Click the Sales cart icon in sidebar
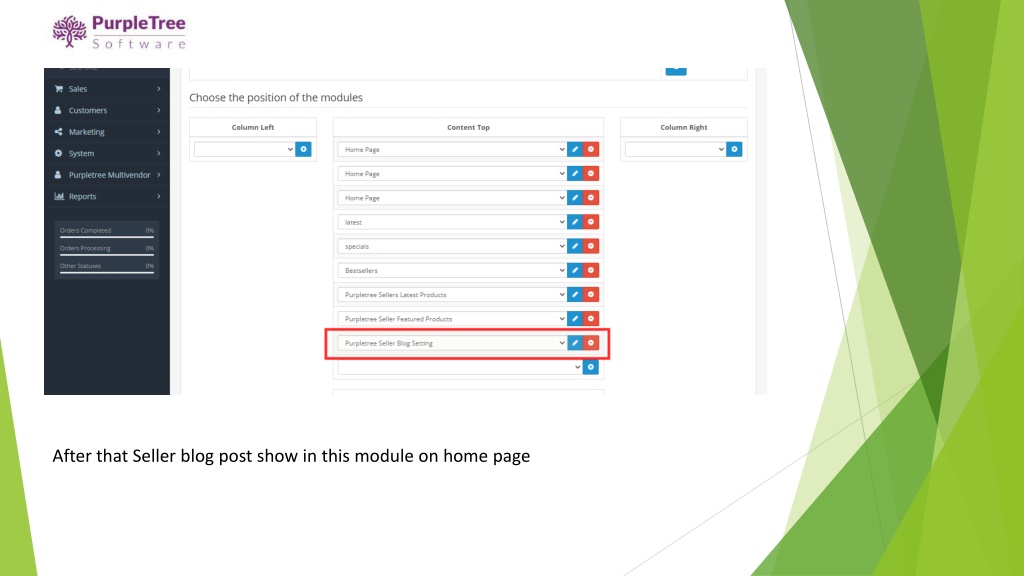The width and height of the screenshot is (1024, 576). [x=59, y=89]
